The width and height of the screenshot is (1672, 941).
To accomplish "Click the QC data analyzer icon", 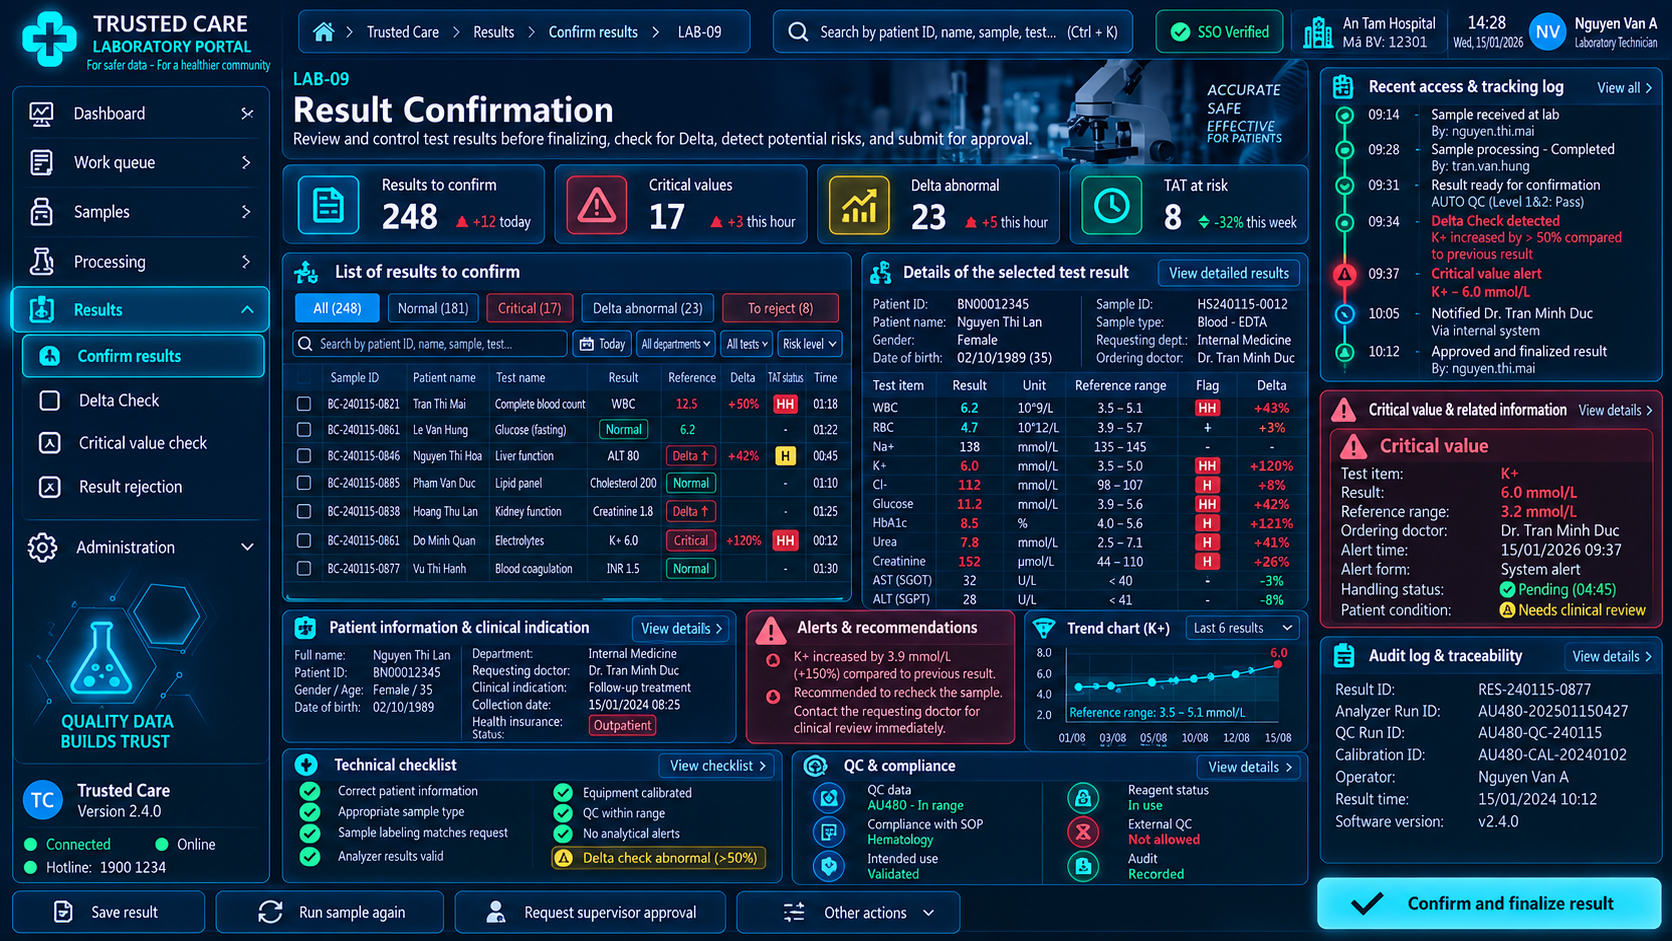I will (x=829, y=798).
